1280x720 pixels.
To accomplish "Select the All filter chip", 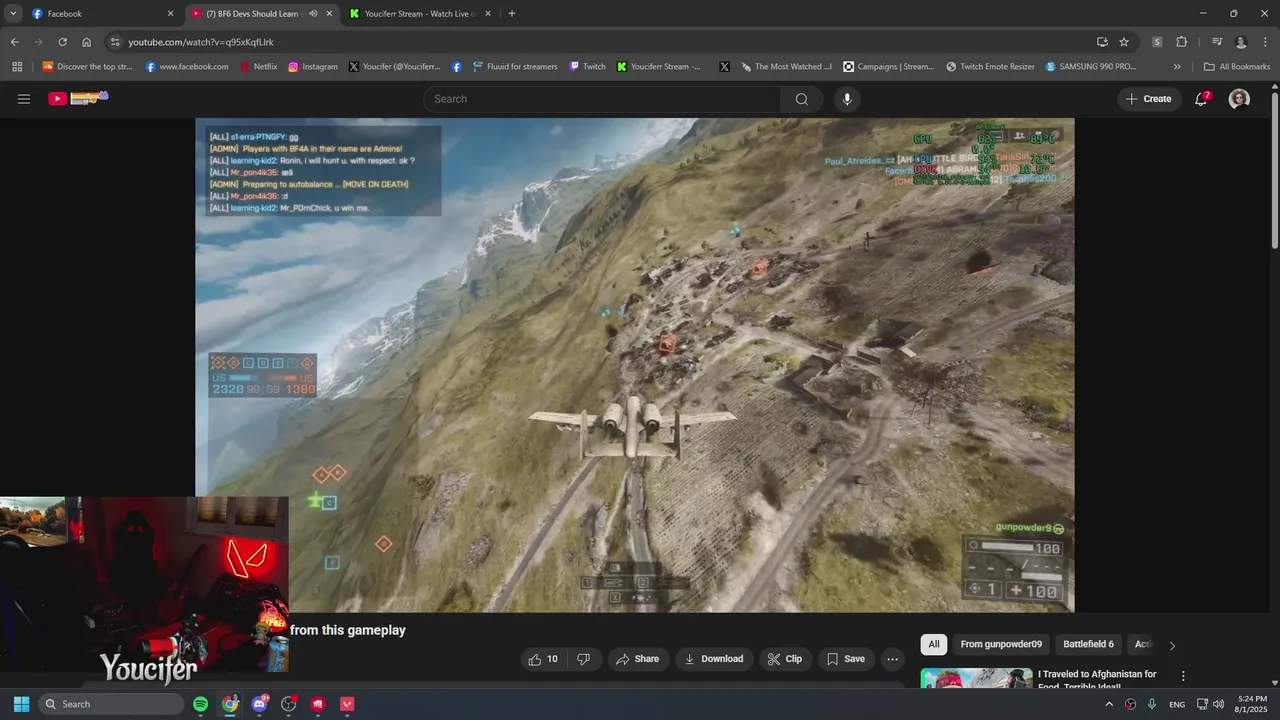I will [x=934, y=645].
